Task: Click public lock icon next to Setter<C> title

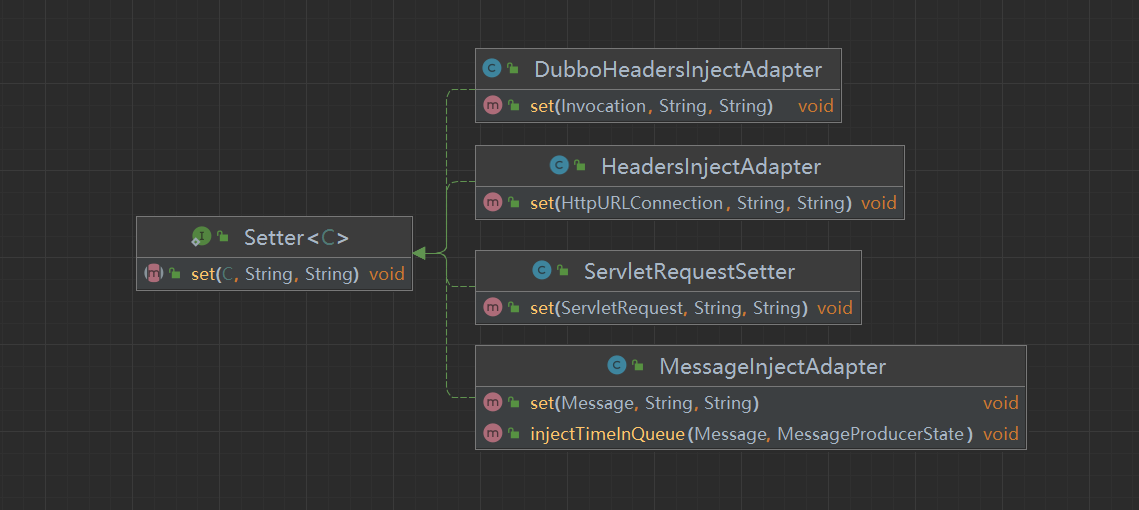Action: tap(223, 237)
